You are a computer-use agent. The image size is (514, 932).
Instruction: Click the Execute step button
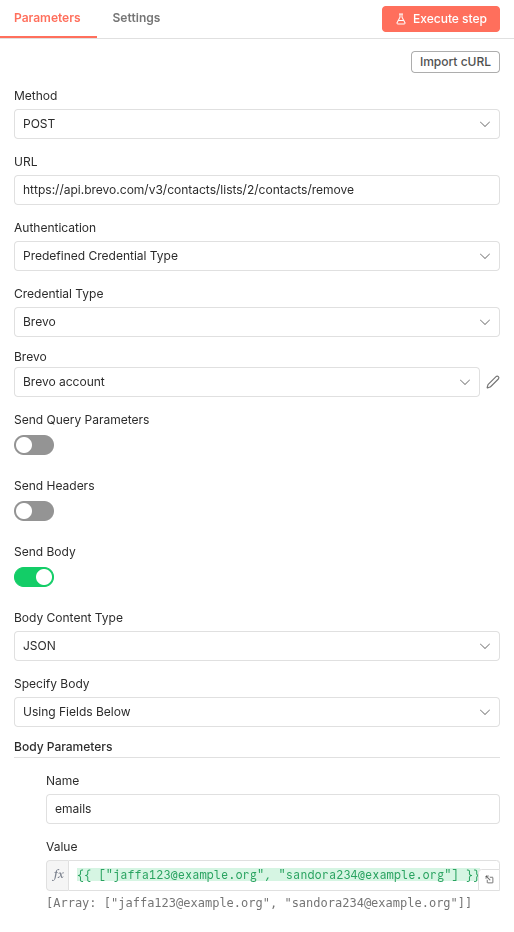tap(441, 19)
